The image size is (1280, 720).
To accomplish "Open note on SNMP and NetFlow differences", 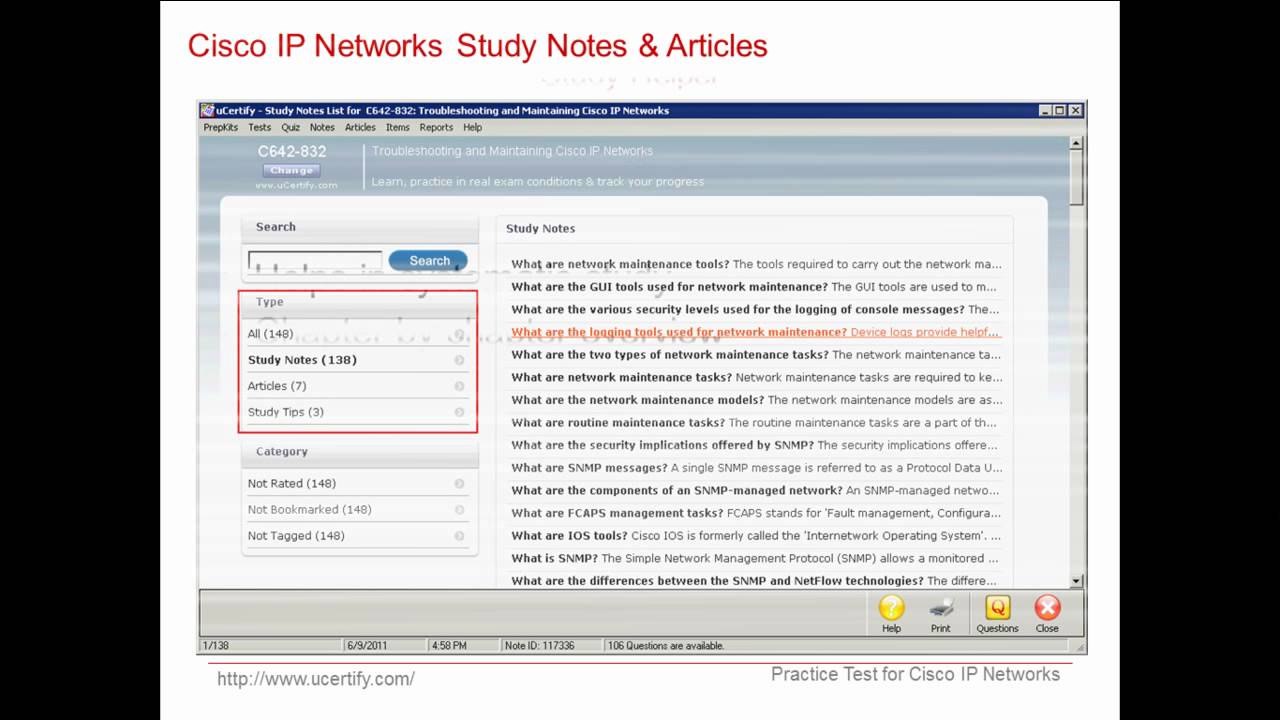I will tap(756, 581).
